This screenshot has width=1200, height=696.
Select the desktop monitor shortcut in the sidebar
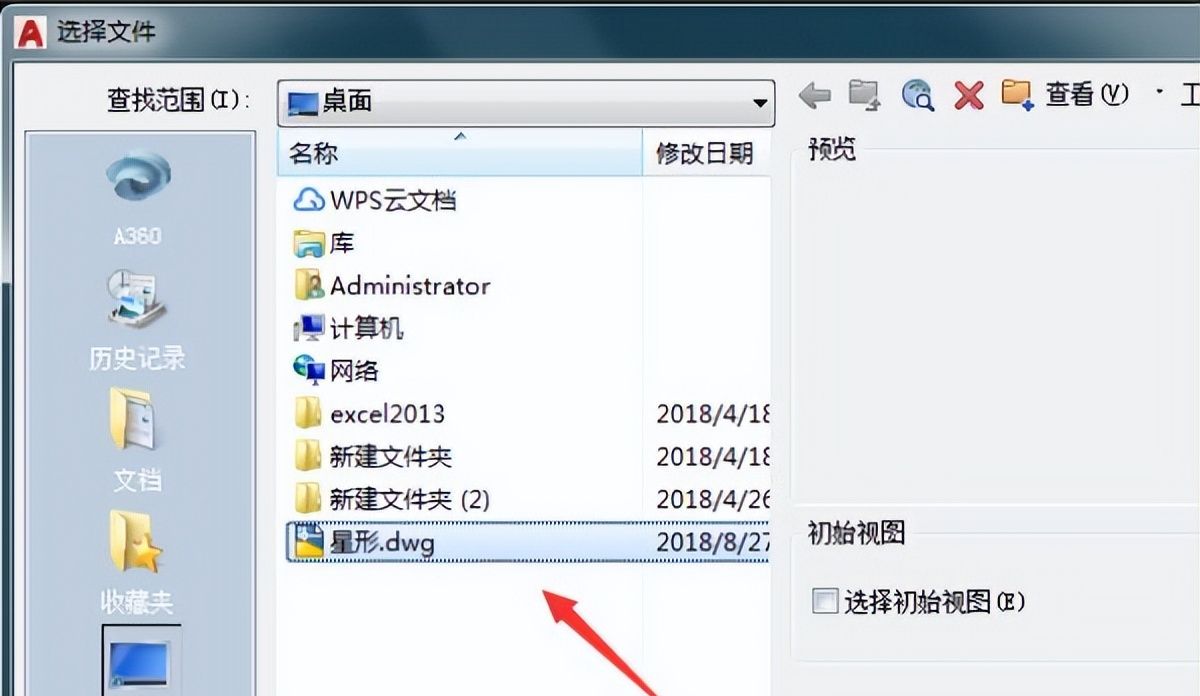coord(141,660)
